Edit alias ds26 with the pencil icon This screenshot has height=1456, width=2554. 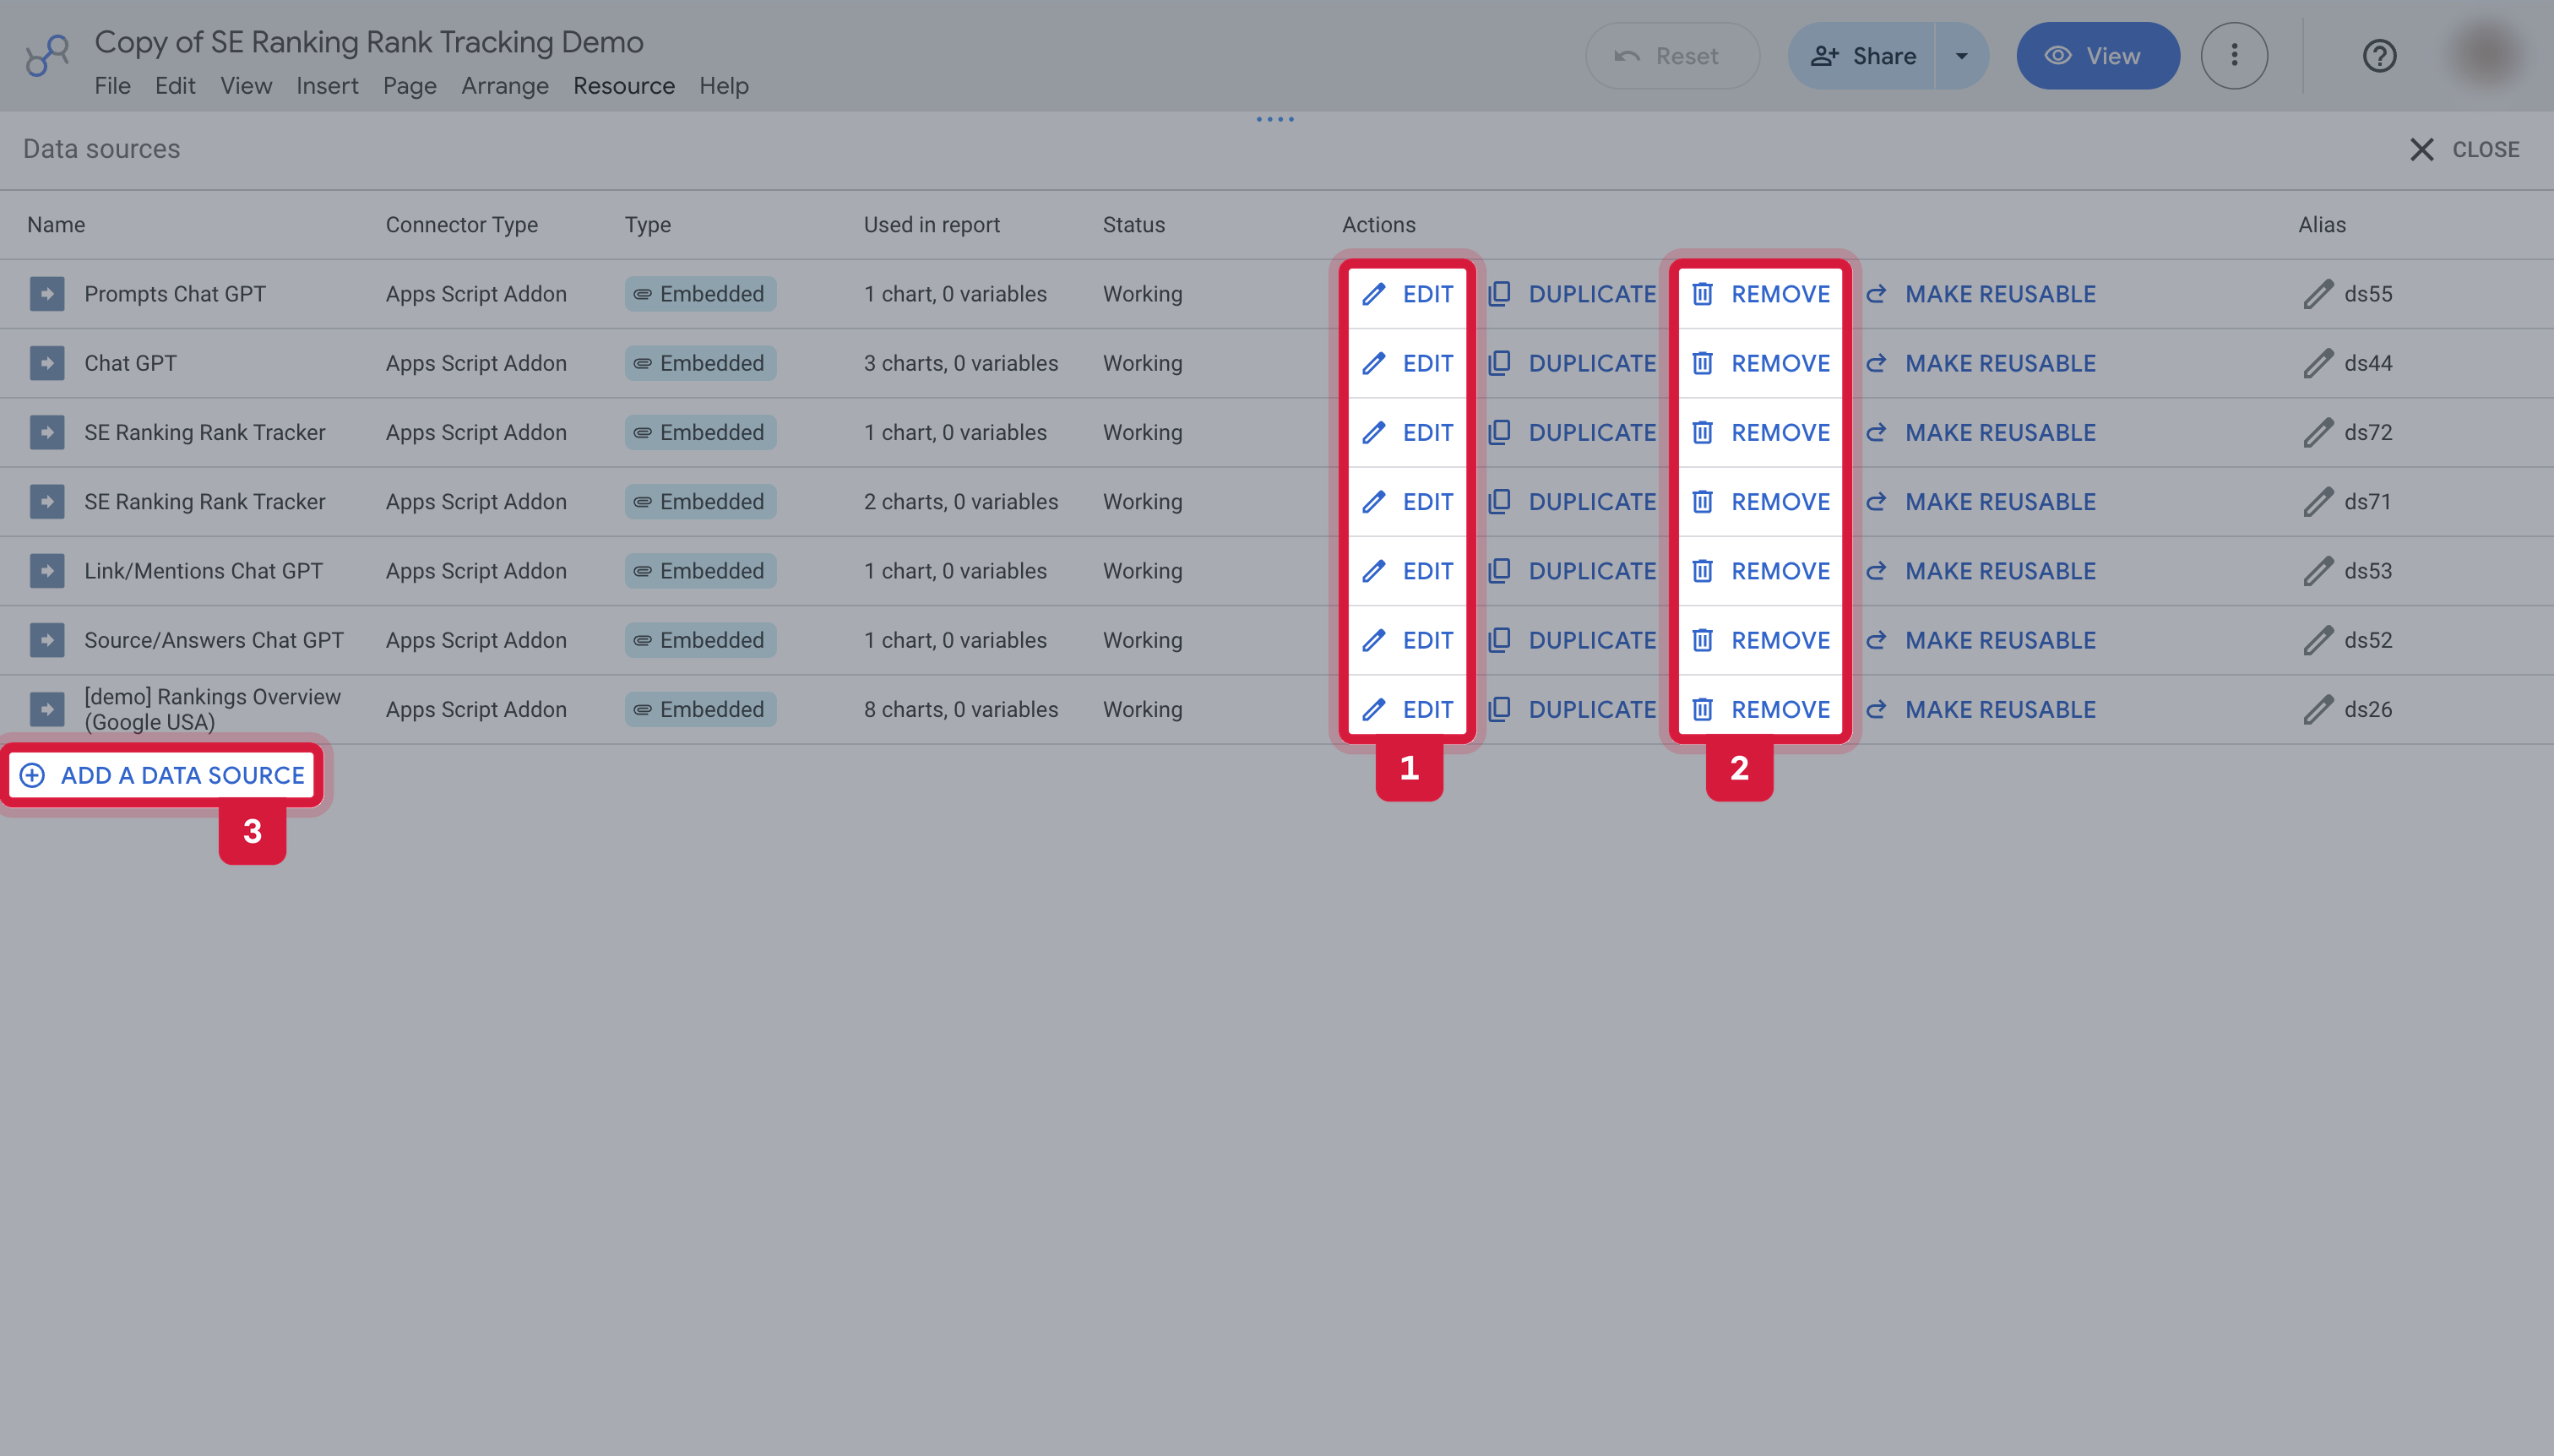click(2318, 709)
